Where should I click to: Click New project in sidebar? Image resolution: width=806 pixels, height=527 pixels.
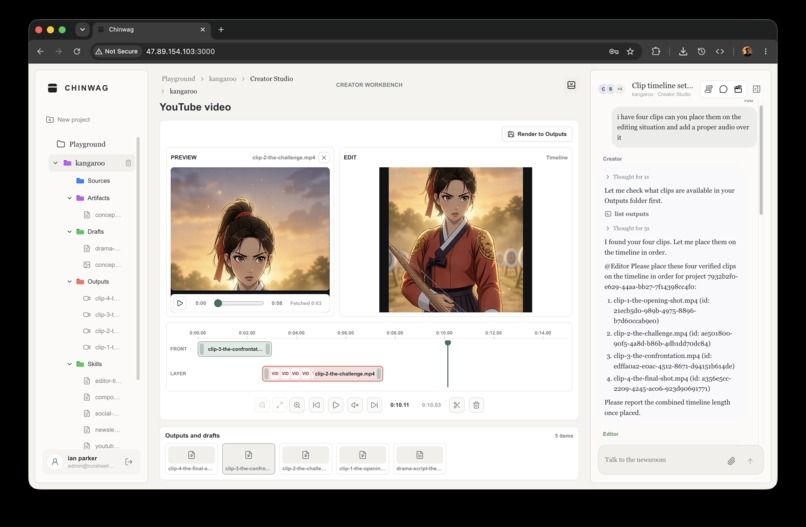[x=68, y=120]
